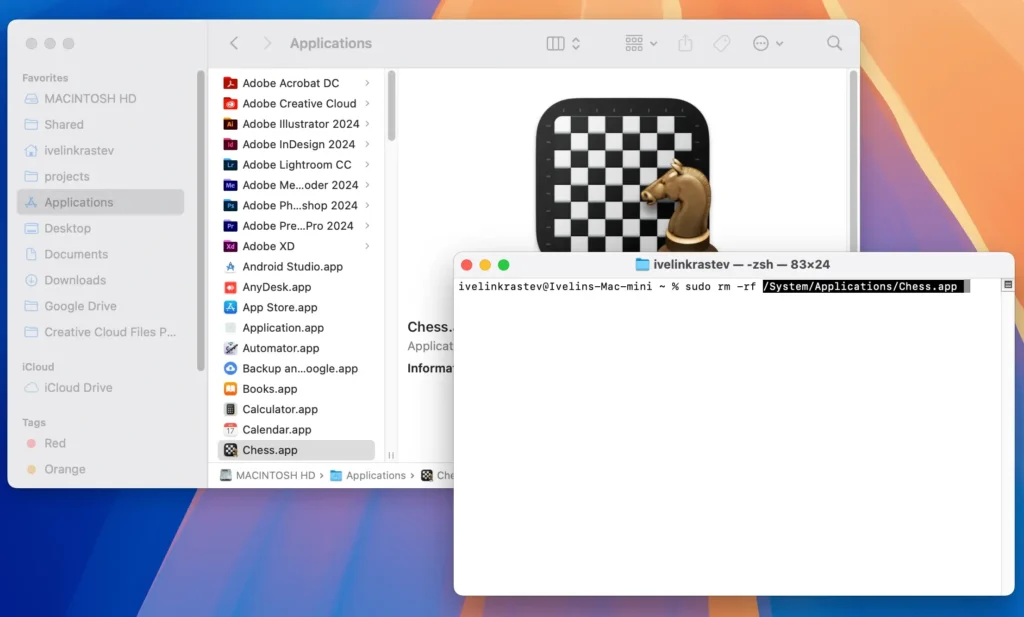Screen dimensions: 1024x617
Task: Click Finder preview pane scrollbar
Action: pyautogui.click(x=853, y=160)
